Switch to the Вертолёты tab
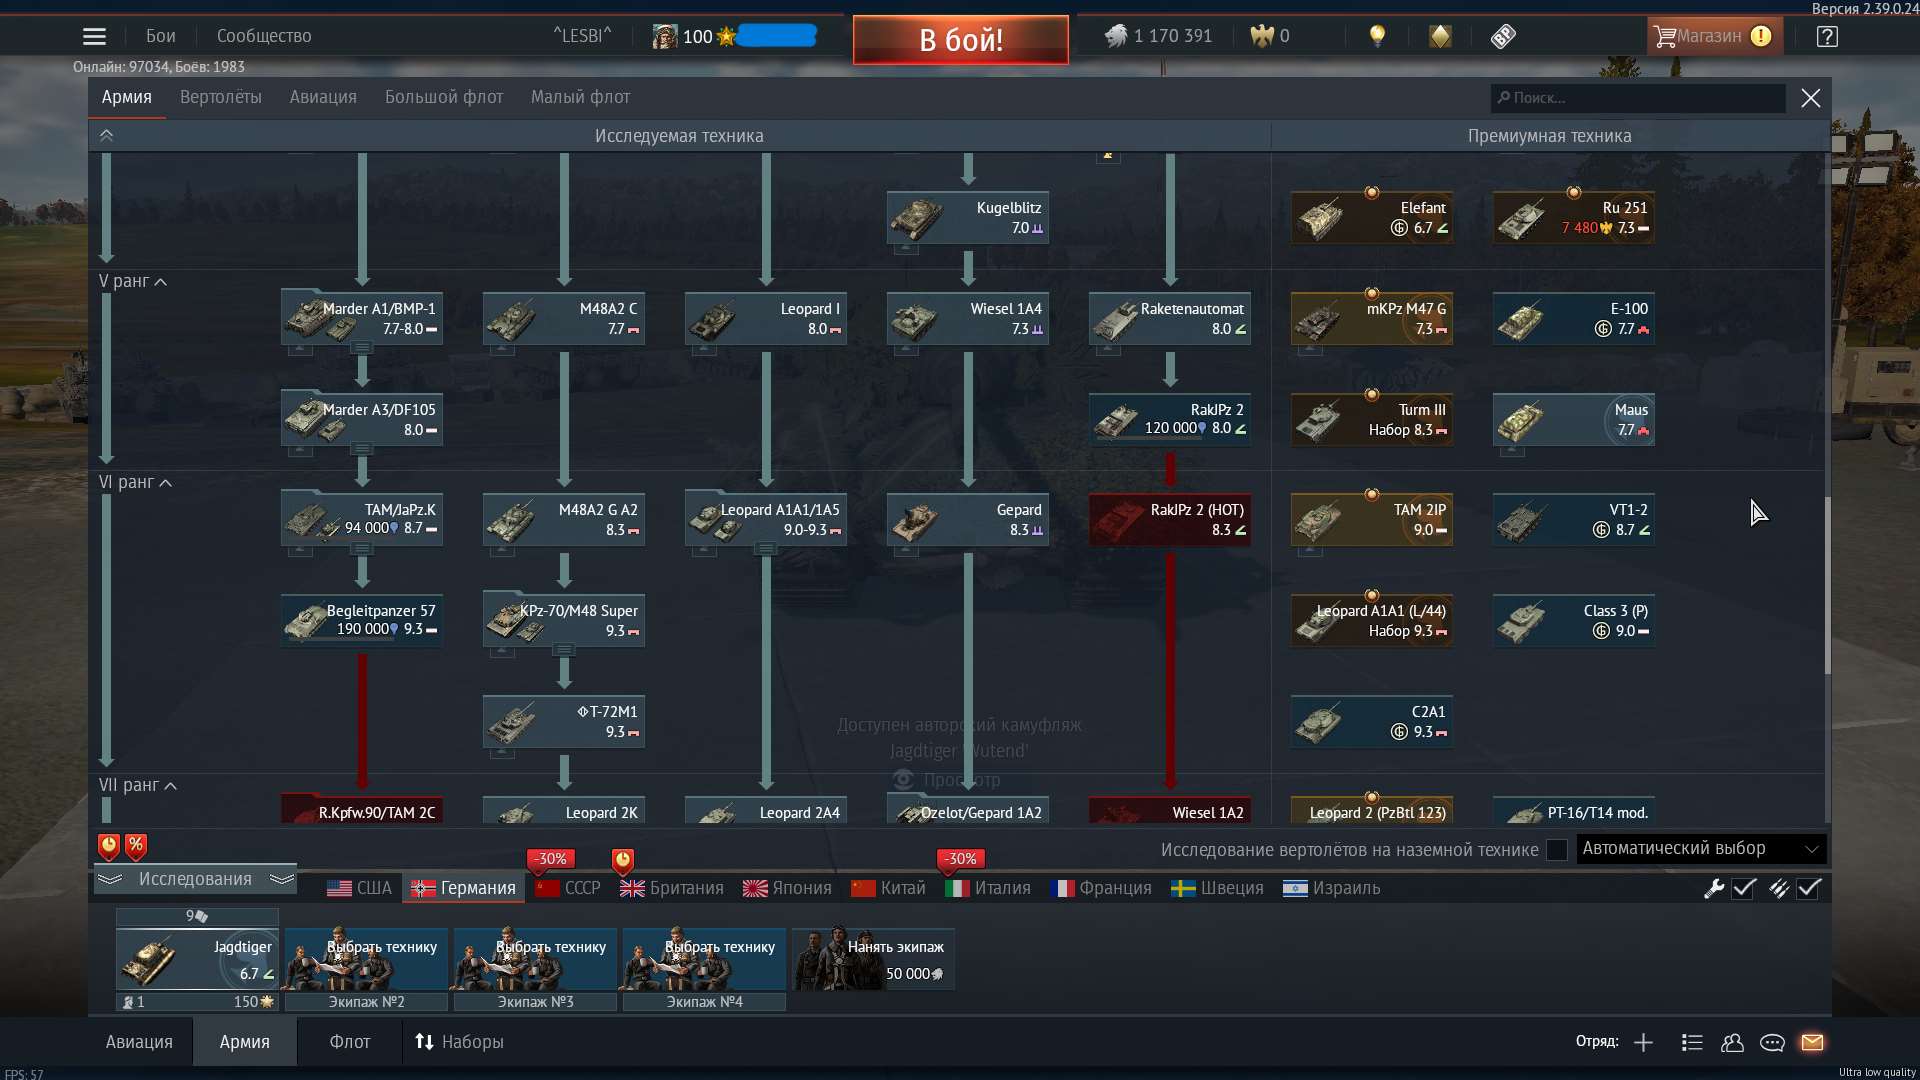This screenshot has height=1080, width=1920. tap(220, 98)
